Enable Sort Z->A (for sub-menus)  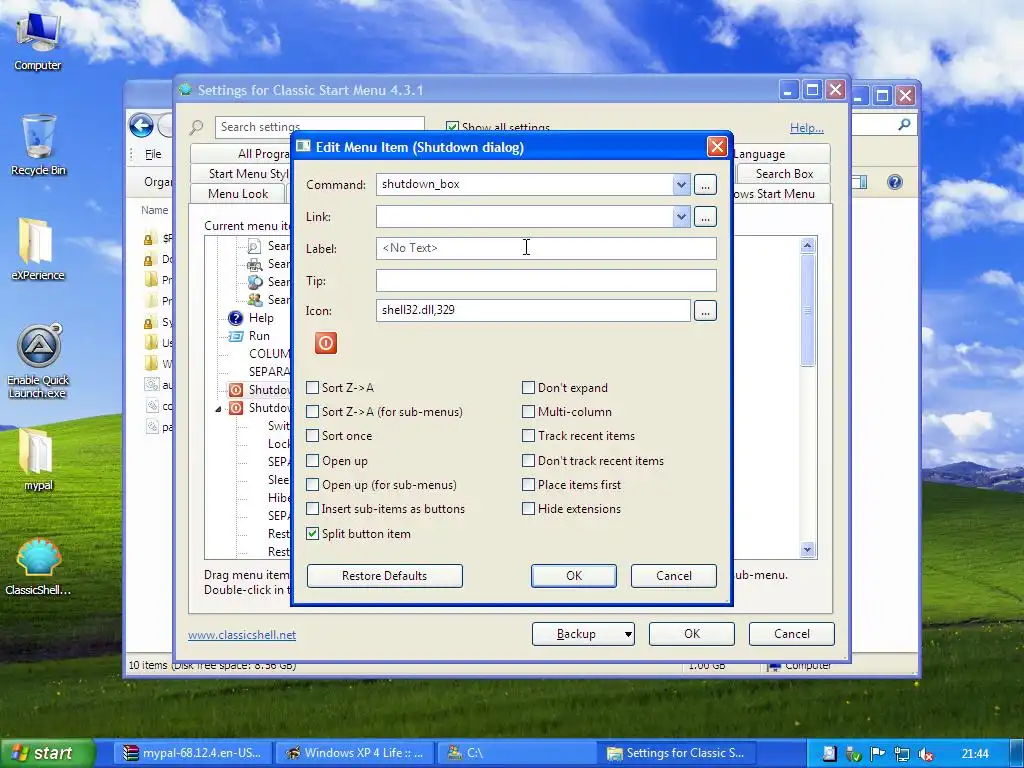[x=313, y=412]
